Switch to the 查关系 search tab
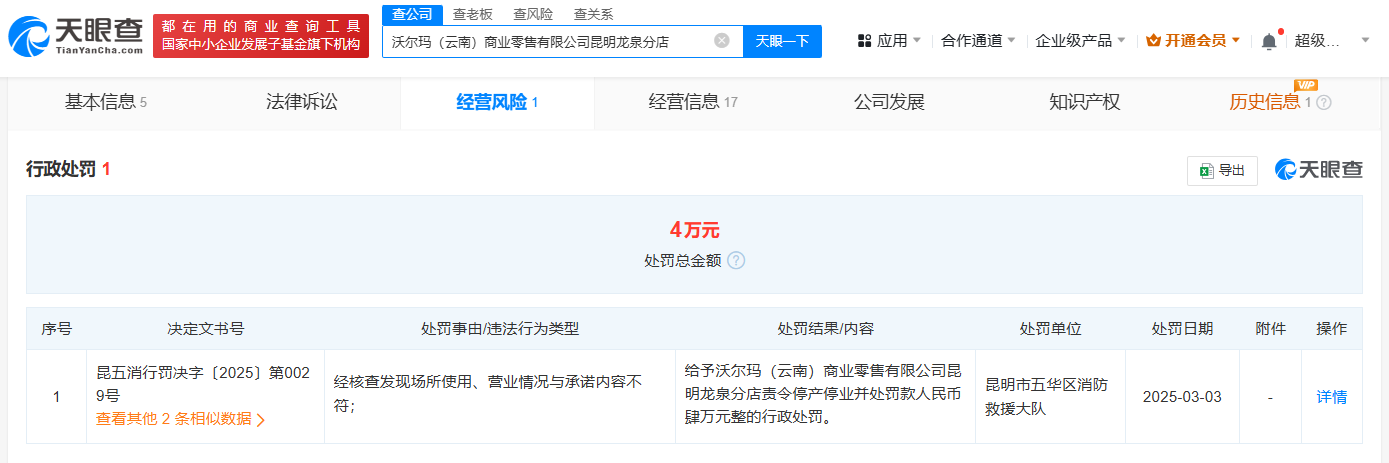This screenshot has width=1389, height=463. 593,14
